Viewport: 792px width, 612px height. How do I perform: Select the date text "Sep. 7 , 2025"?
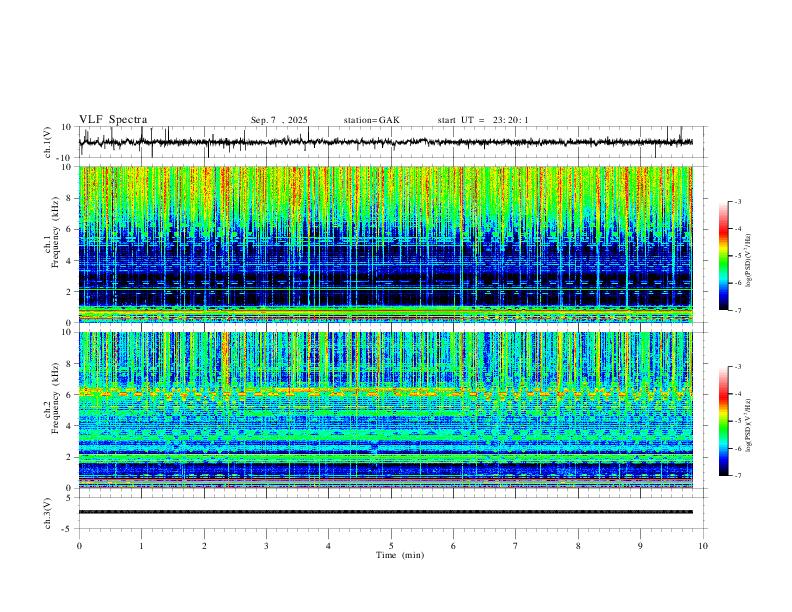(x=279, y=120)
